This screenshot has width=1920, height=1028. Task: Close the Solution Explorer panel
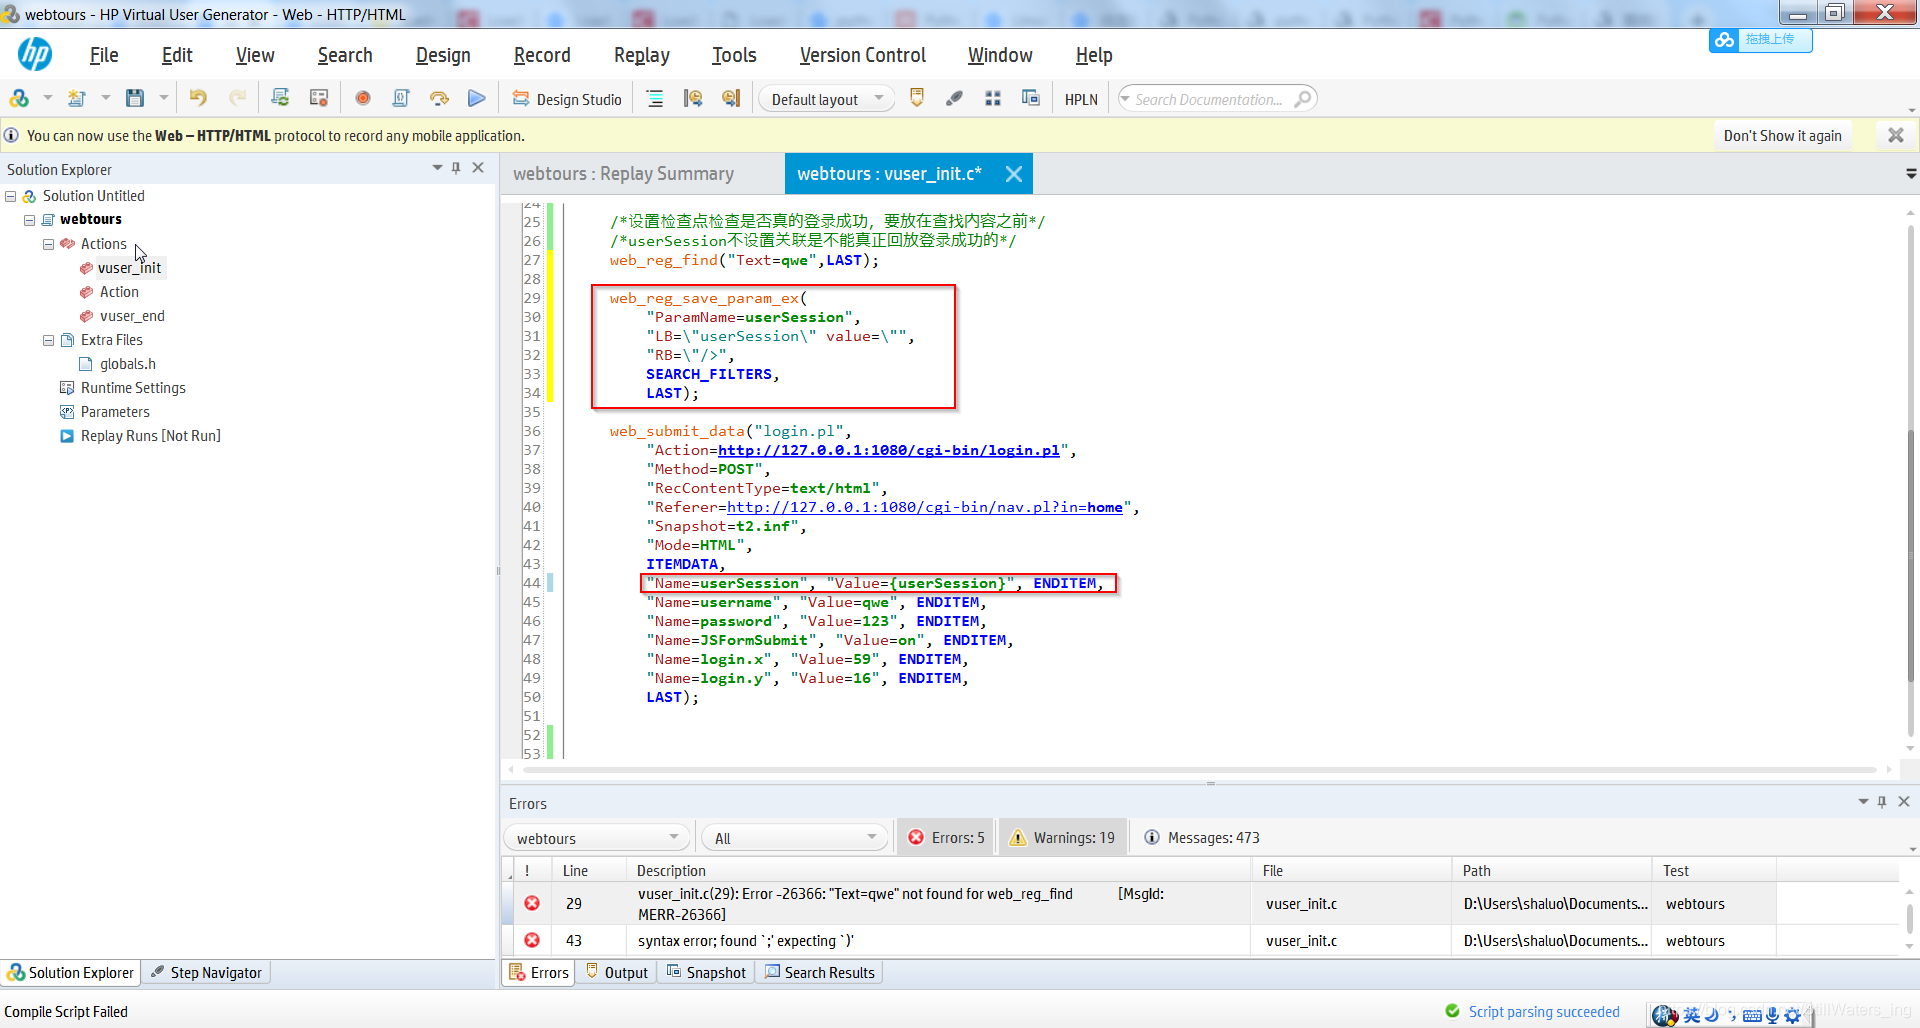(x=478, y=168)
